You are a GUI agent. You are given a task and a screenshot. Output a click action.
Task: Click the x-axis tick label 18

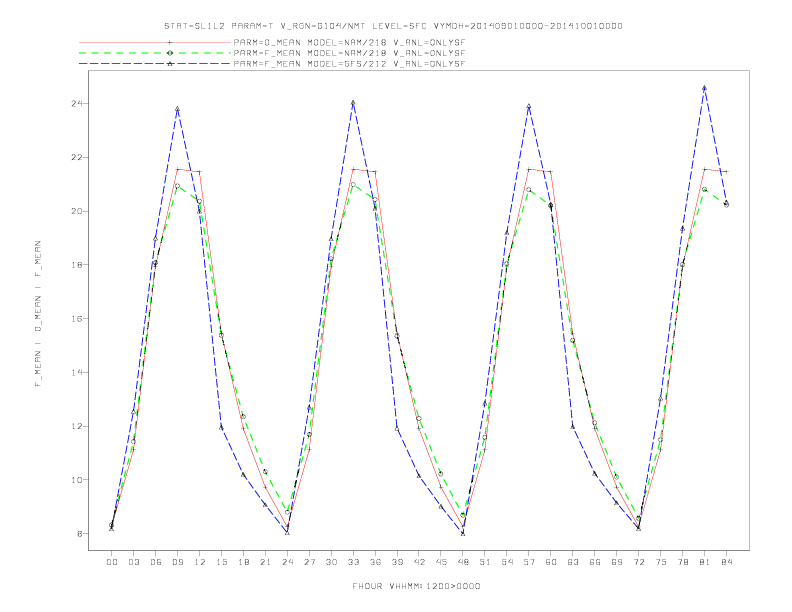tap(243, 562)
